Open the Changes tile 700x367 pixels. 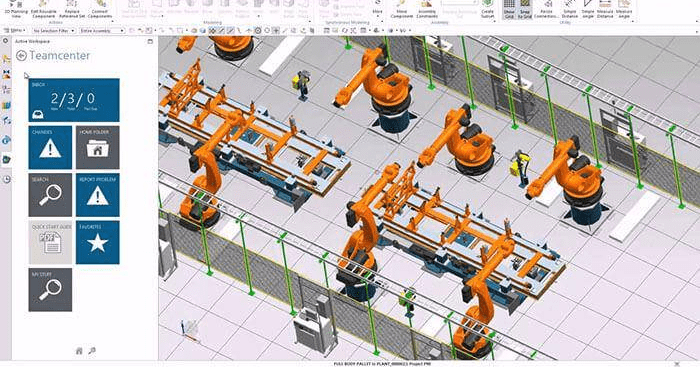(50, 147)
